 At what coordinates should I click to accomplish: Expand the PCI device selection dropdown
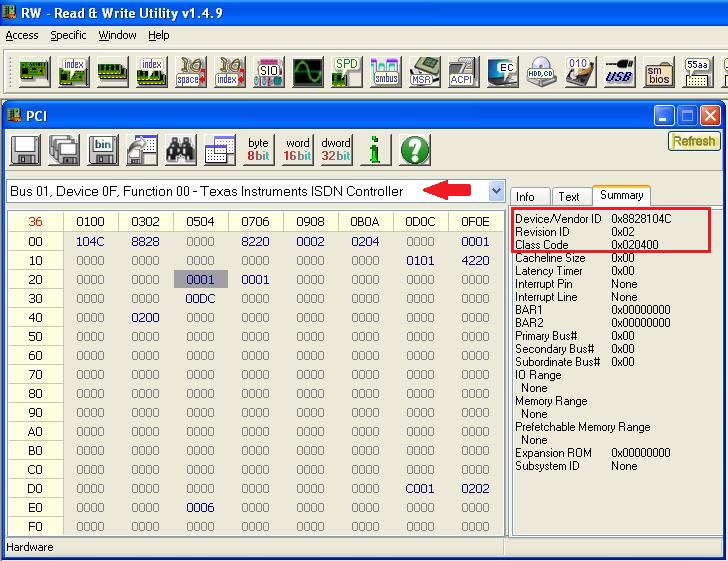click(496, 191)
